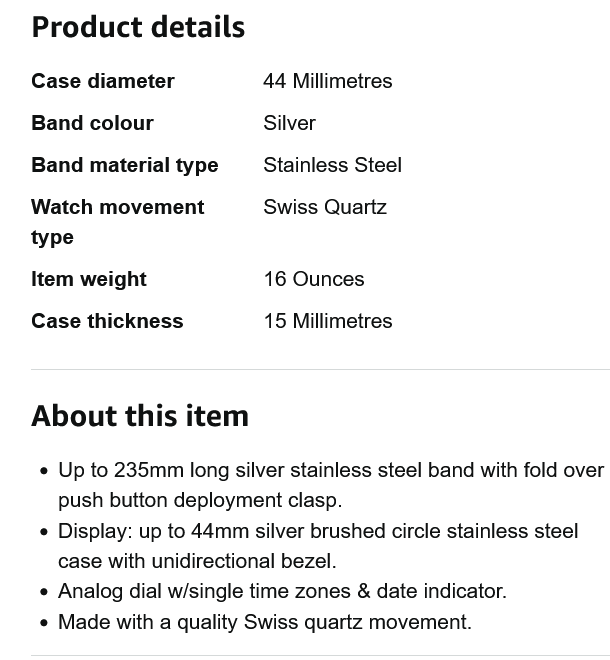
Task: Select the Case diameter label
Action: coord(103,81)
